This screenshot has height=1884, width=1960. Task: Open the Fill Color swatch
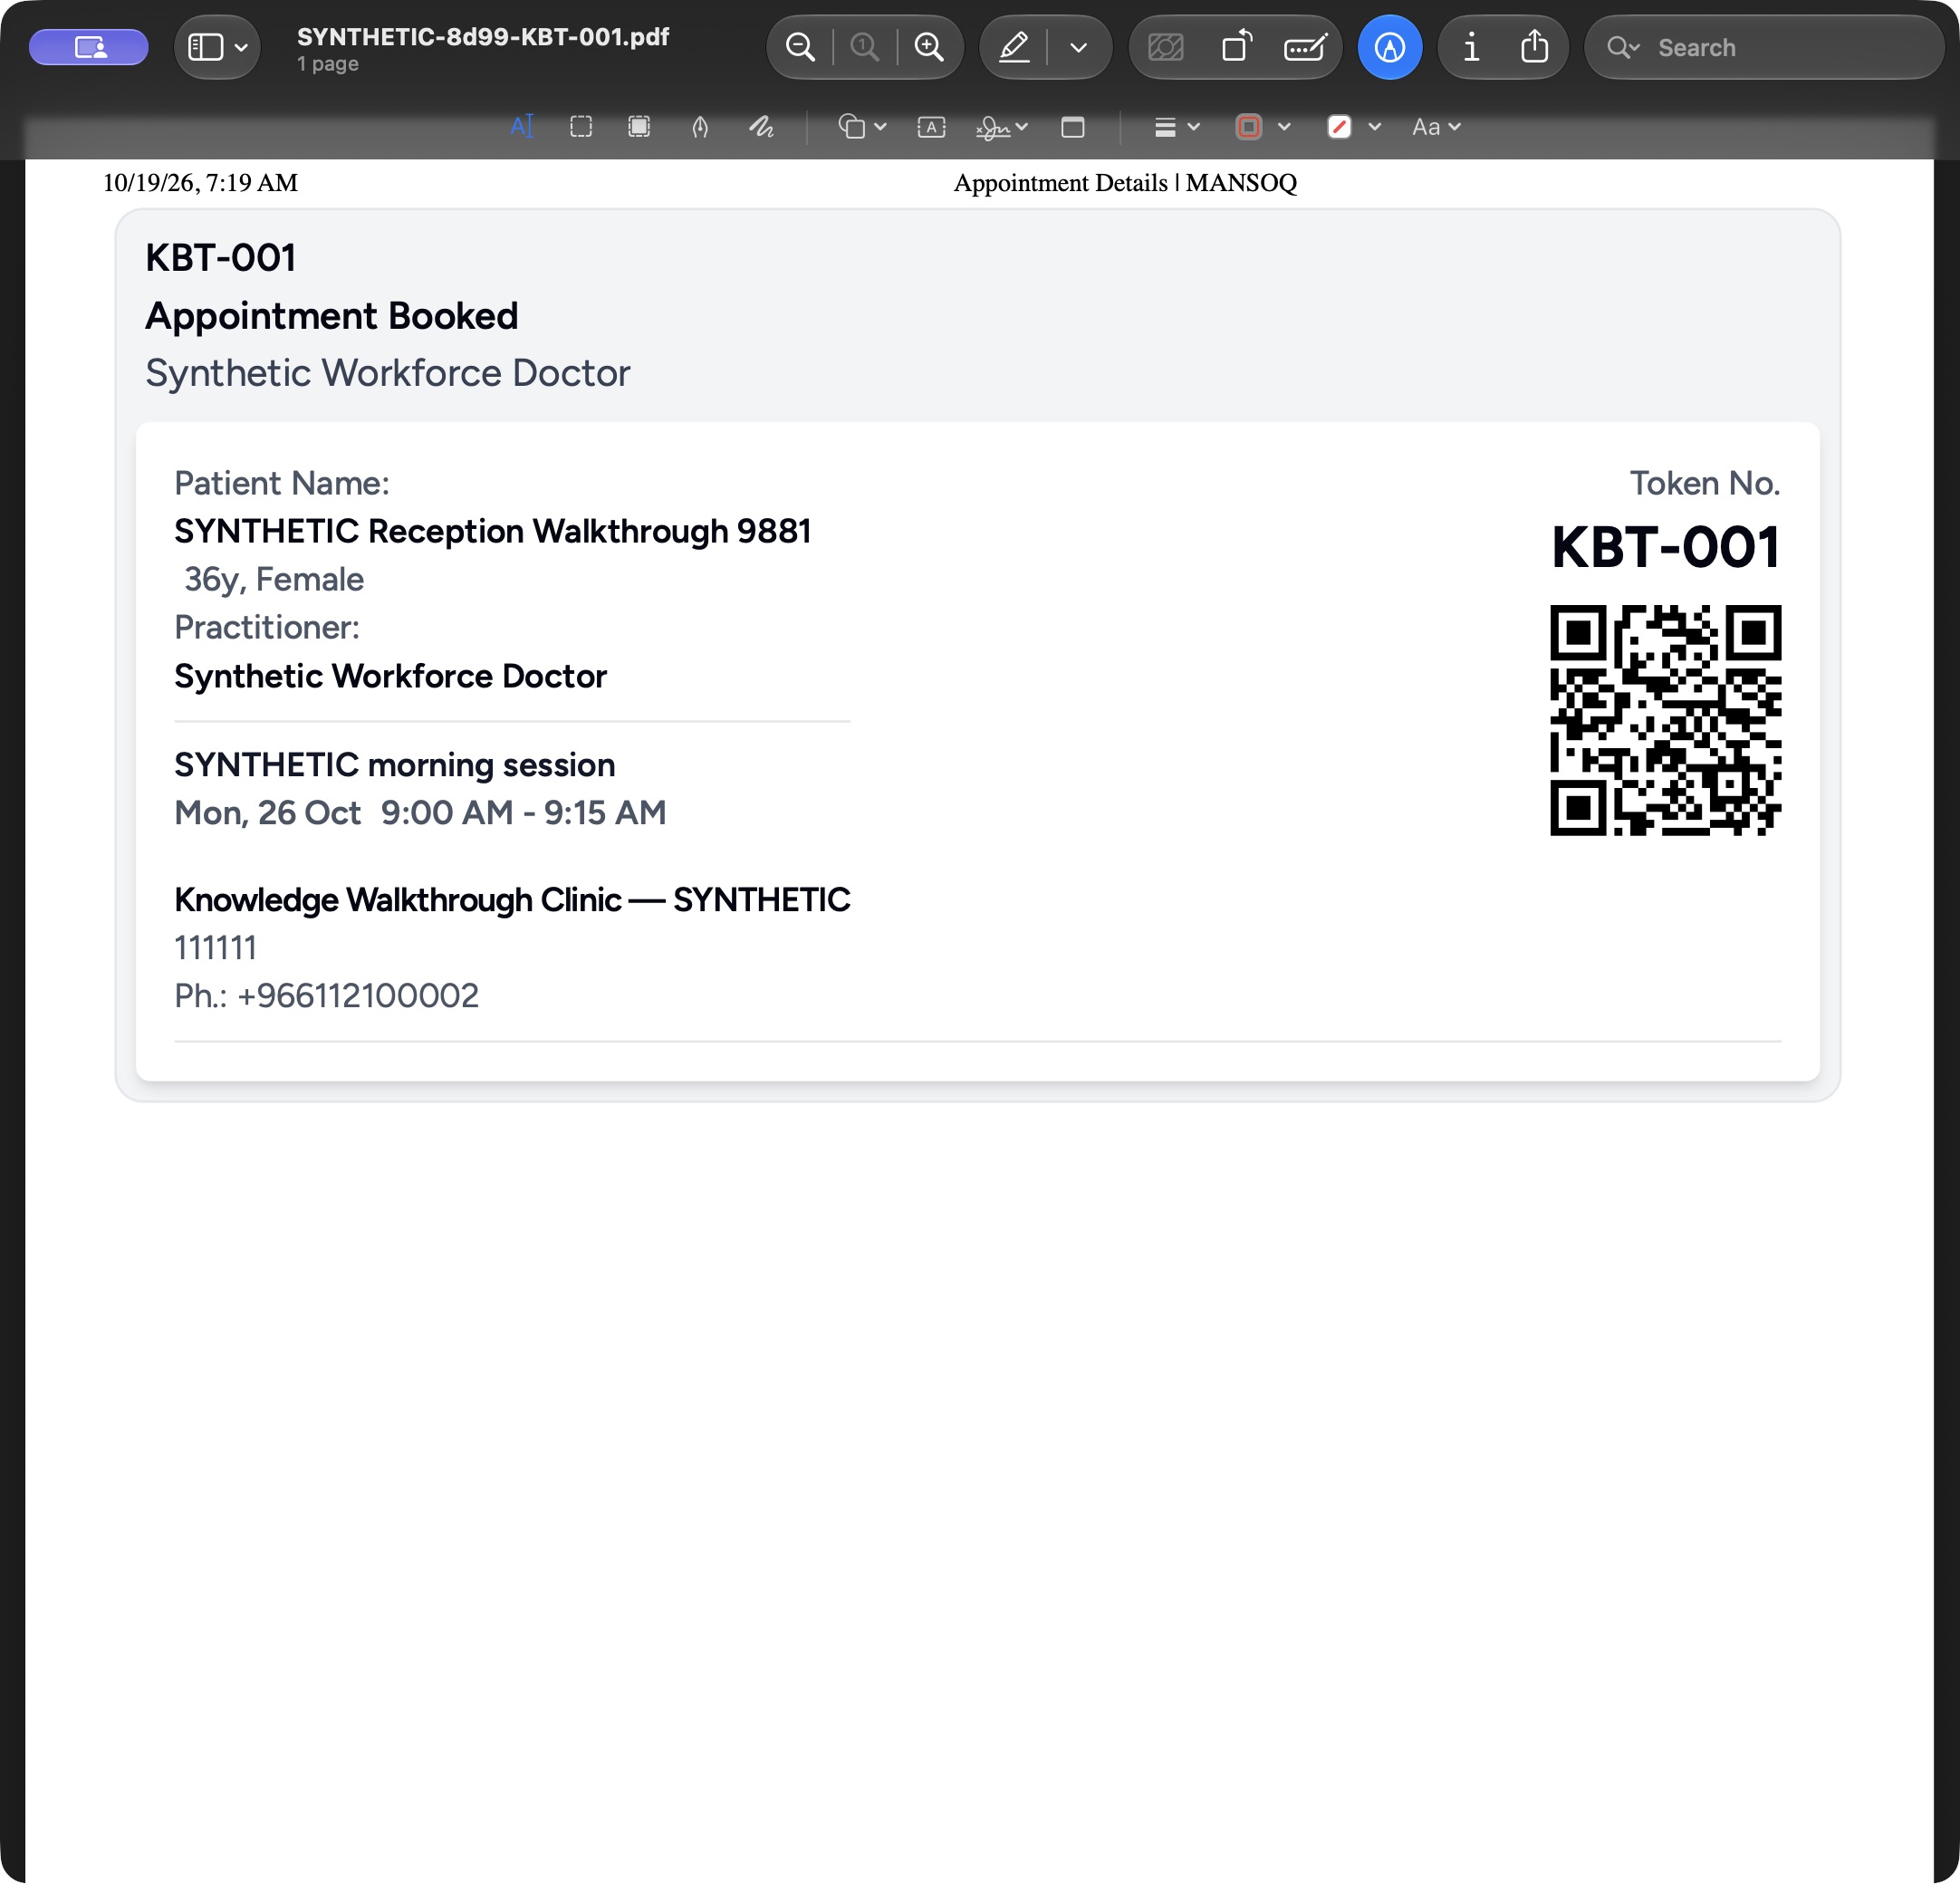click(x=1339, y=127)
